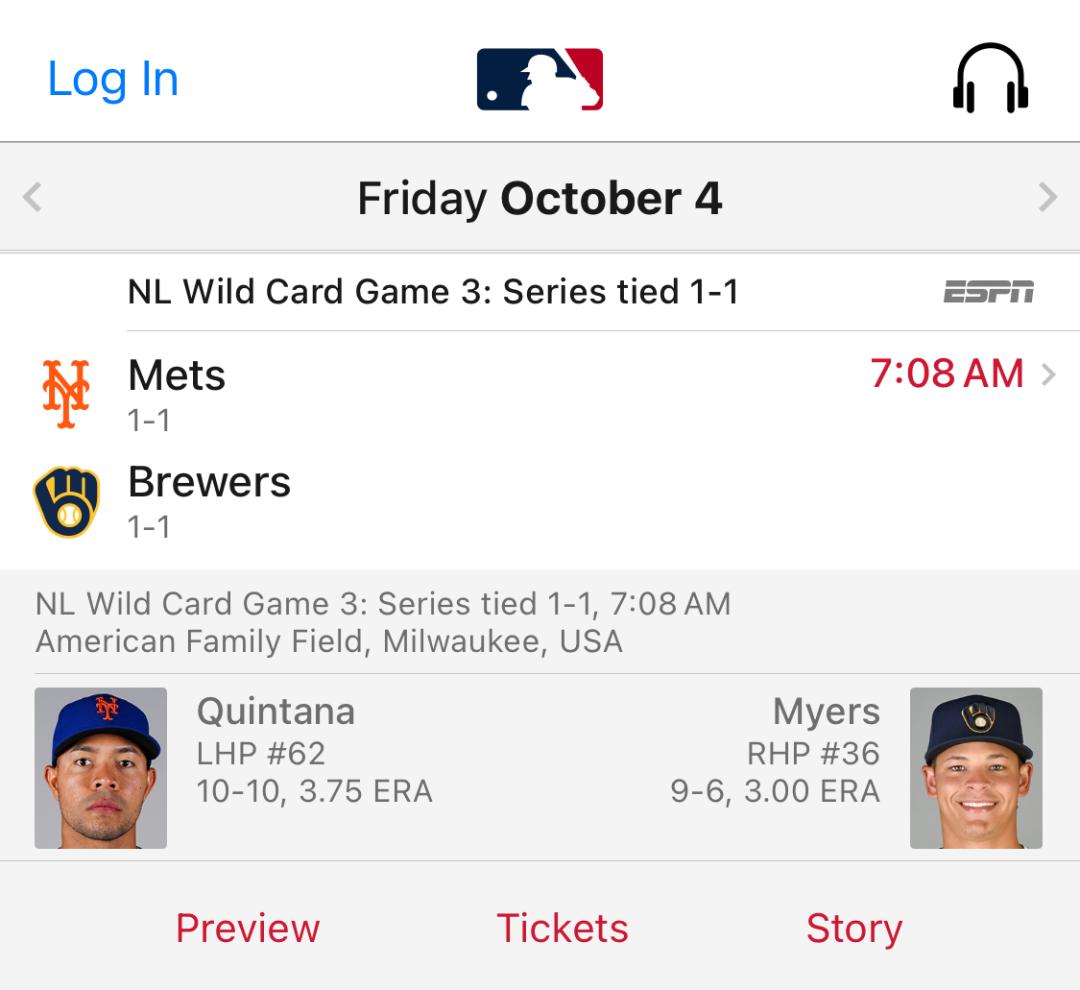Tap the Mets team logo
The image size is (1080, 990).
[x=66, y=394]
